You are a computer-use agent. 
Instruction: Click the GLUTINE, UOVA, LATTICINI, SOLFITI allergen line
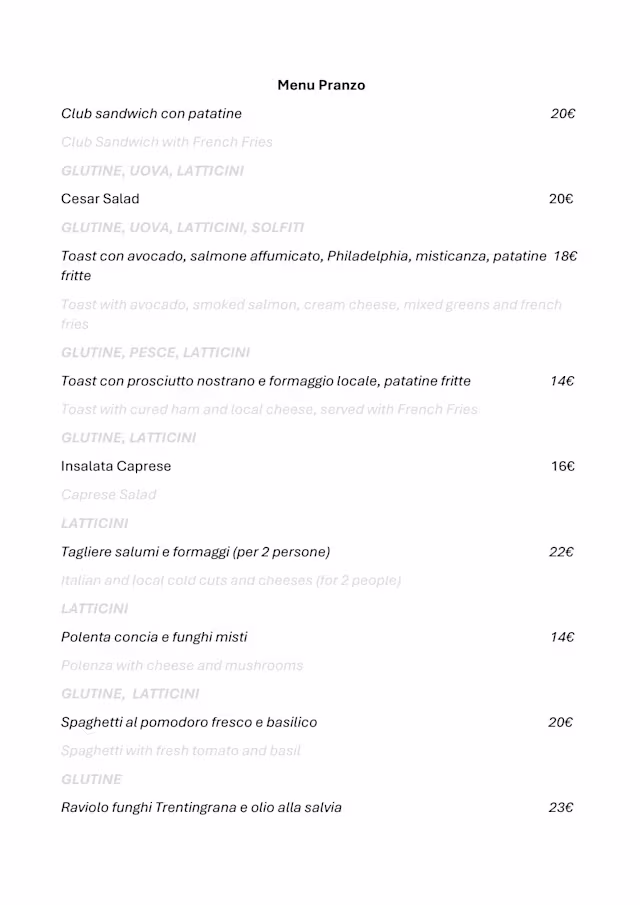[x=182, y=228]
